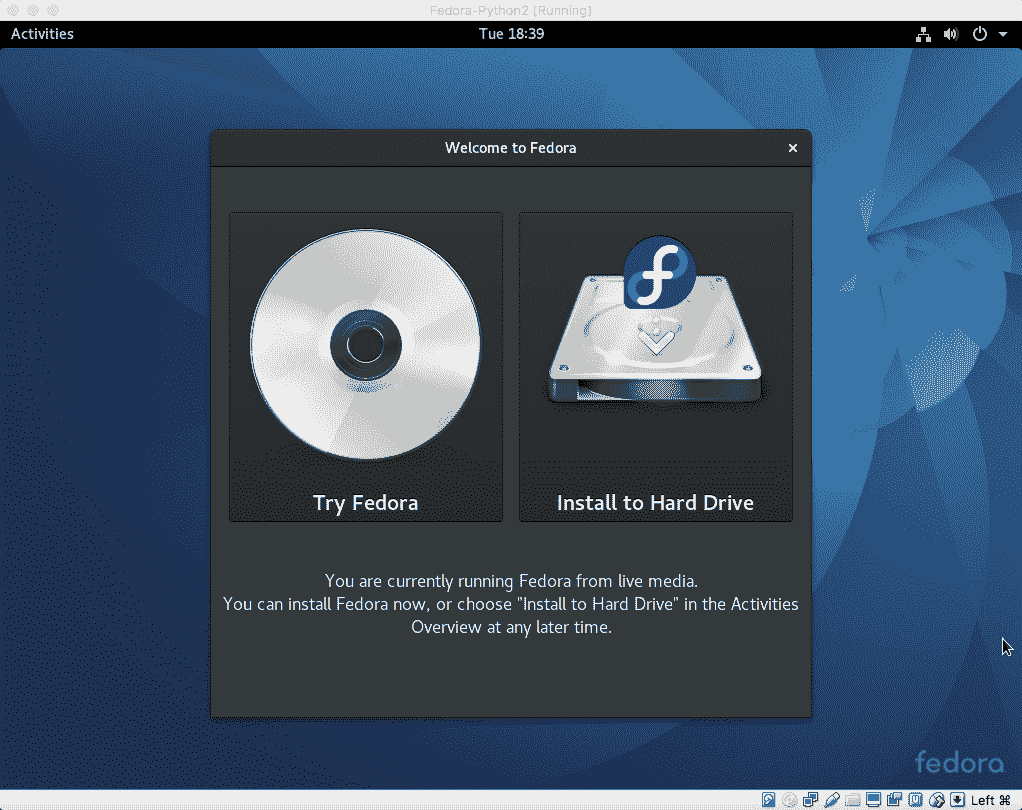Choose Install to Hard Drive

pyautogui.click(x=656, y=367)
